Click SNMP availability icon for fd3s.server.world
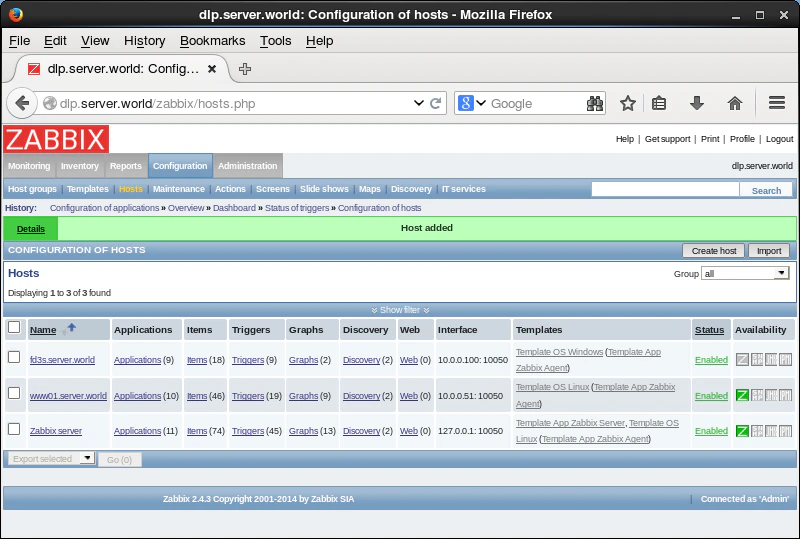Screen dimensions: 800x539 pyautogui.click(x=757, y=360)
